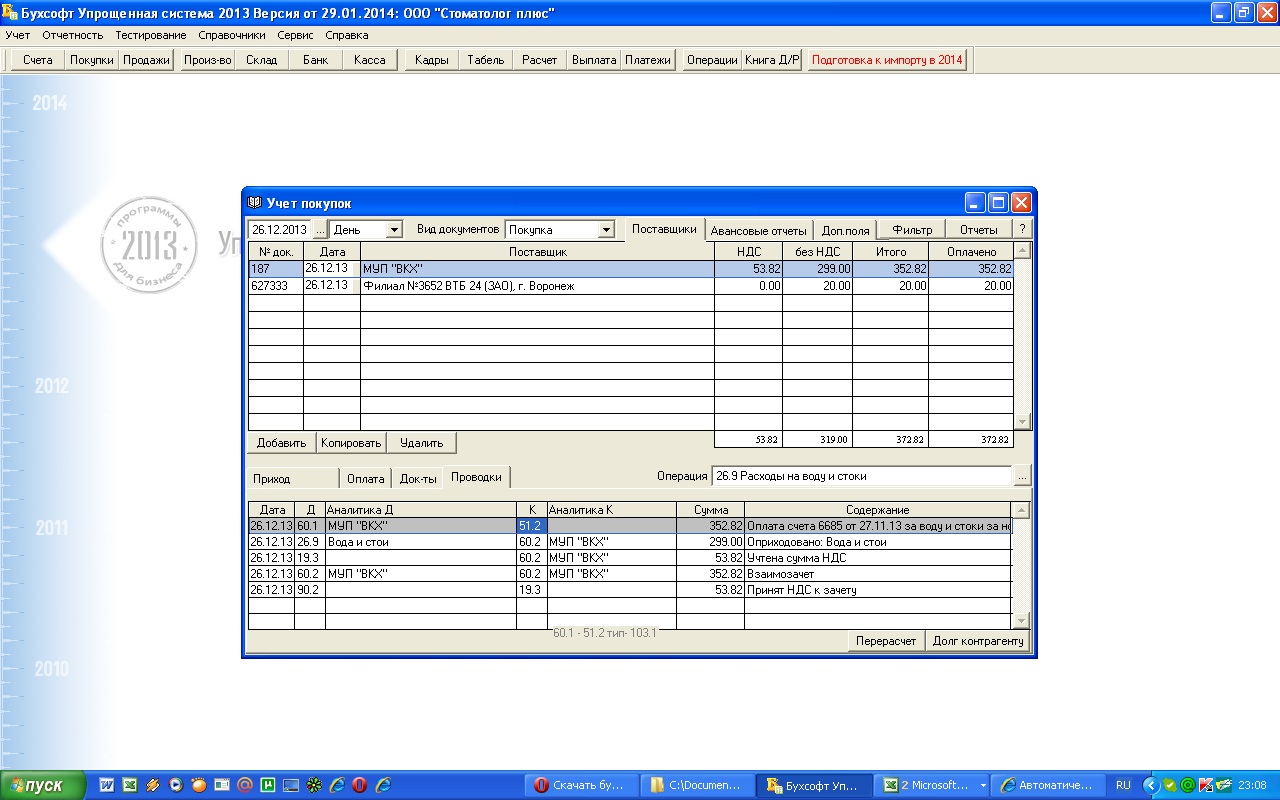
Task: Open the ICQ flower quick launch icon
Action: (x=314, y=786)
